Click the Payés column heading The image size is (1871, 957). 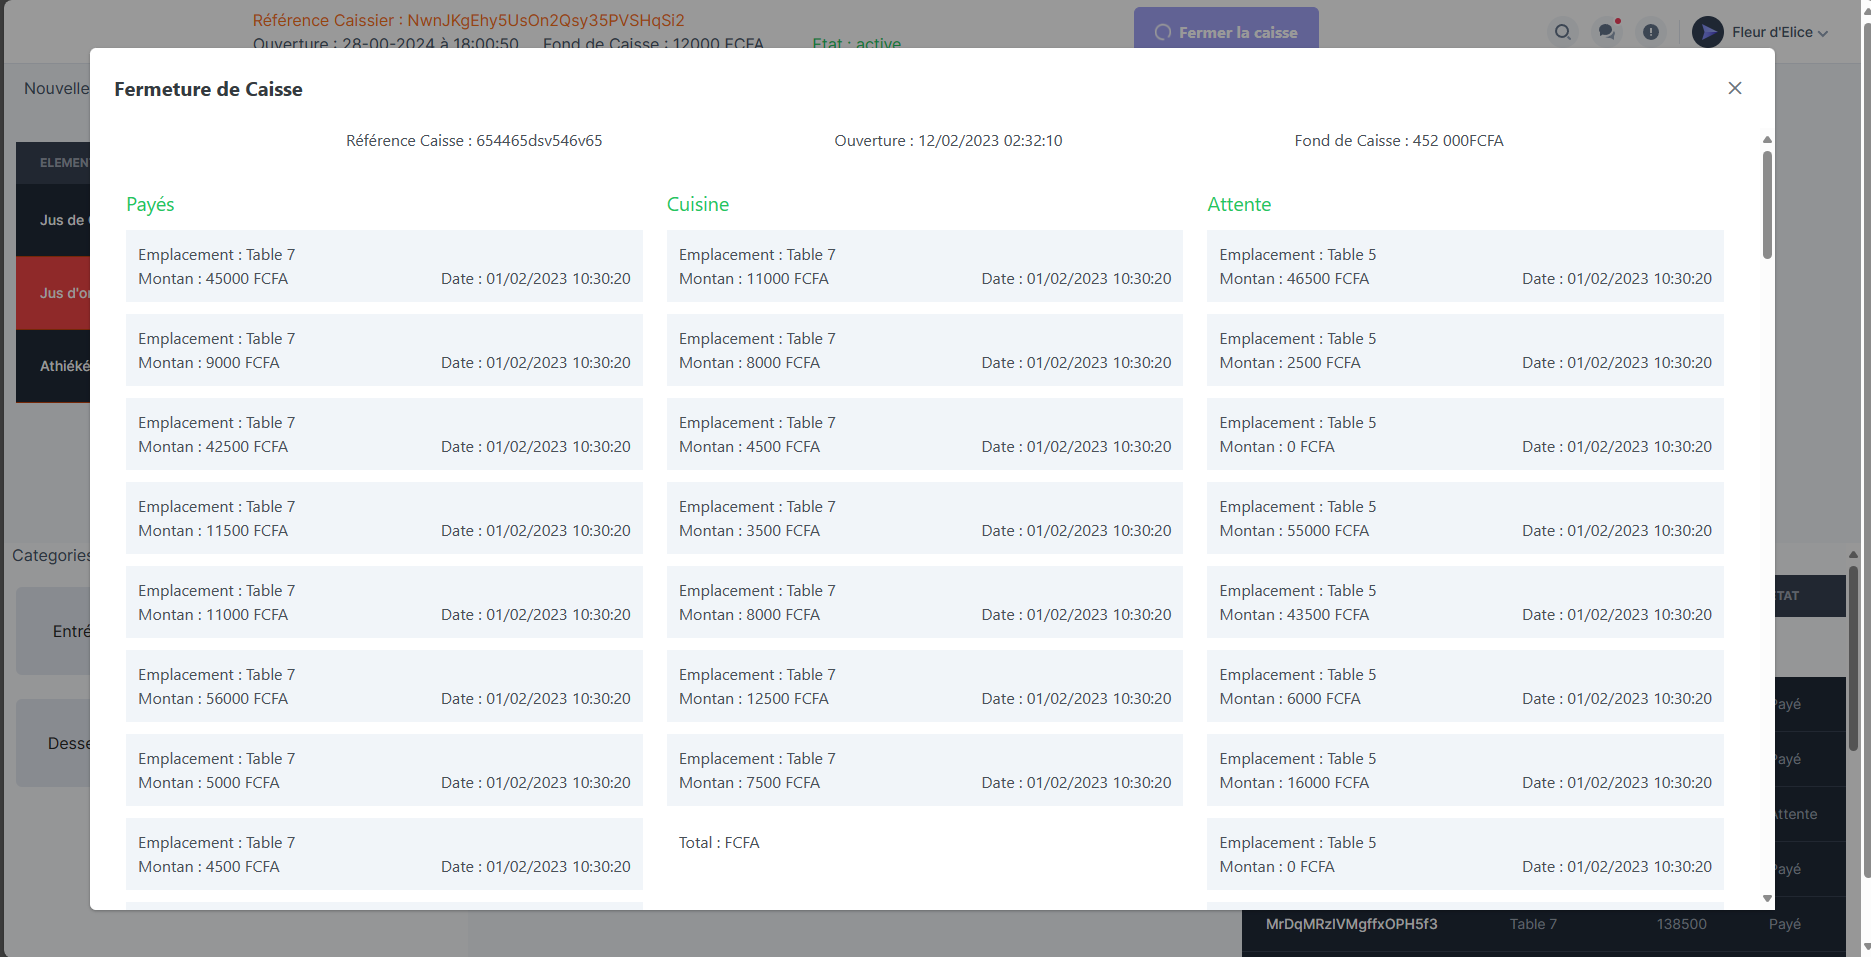point(150,204)
